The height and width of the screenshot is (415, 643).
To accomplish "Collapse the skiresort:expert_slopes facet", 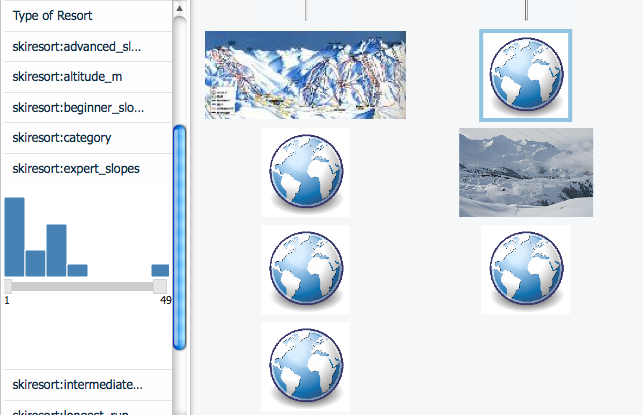I will [88, 169].
